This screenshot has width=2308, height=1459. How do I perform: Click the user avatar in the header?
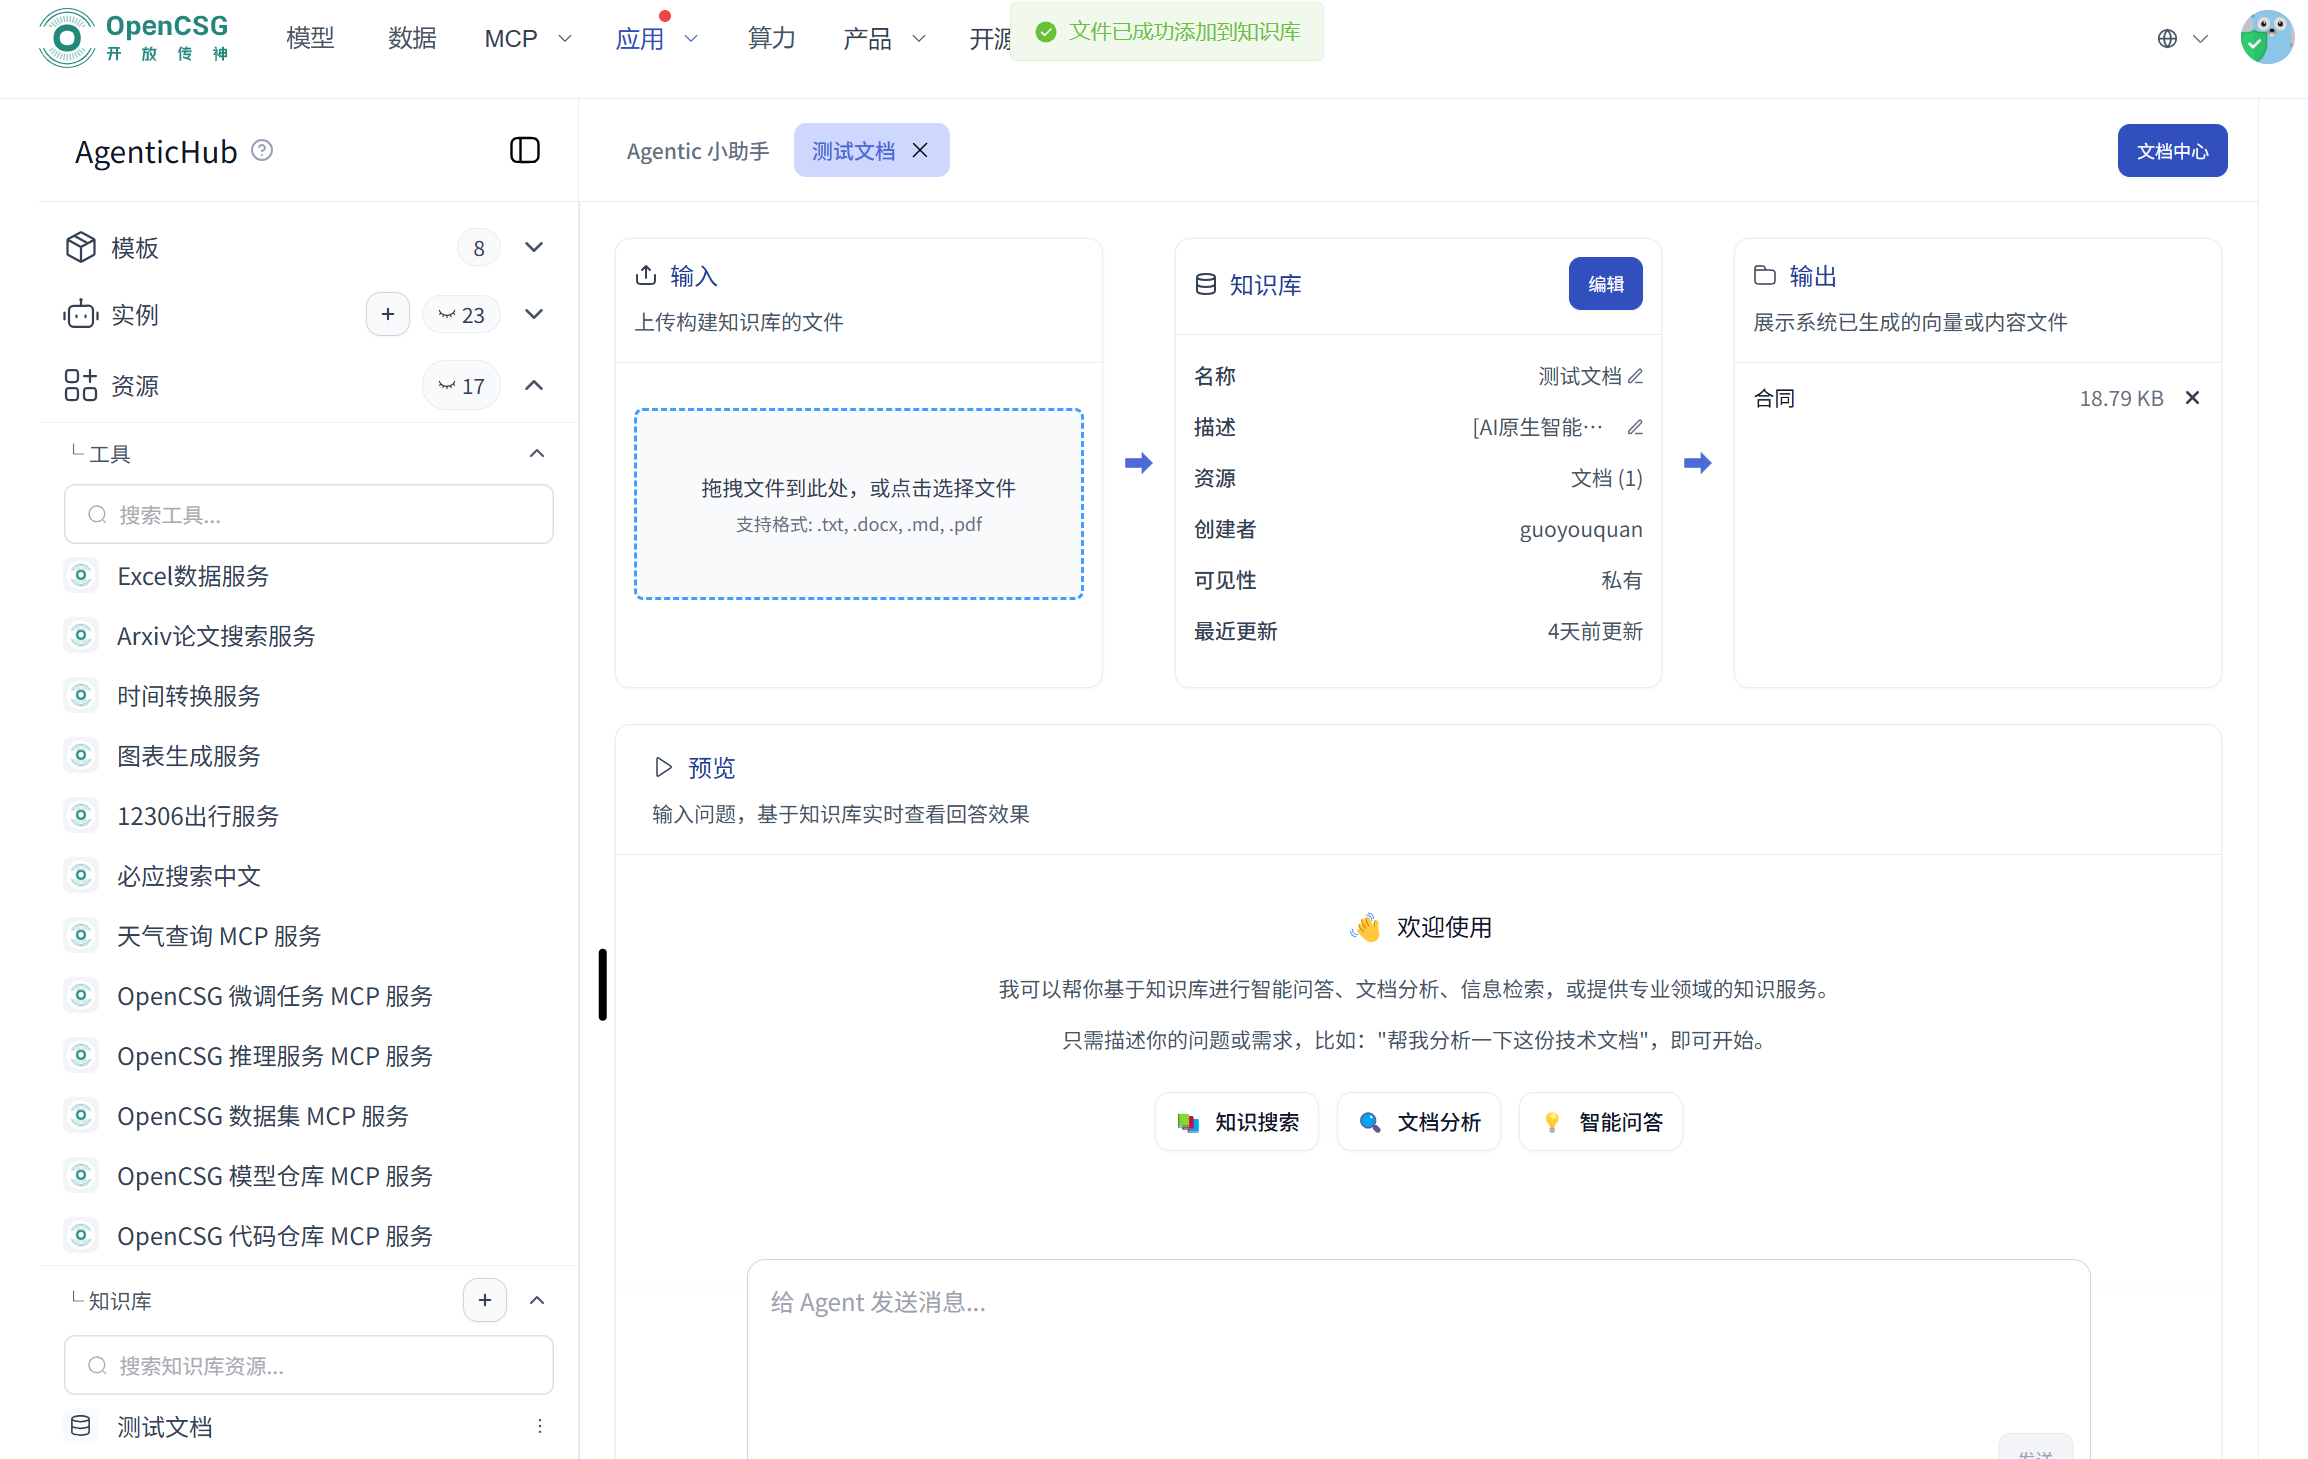[2266, 38]
